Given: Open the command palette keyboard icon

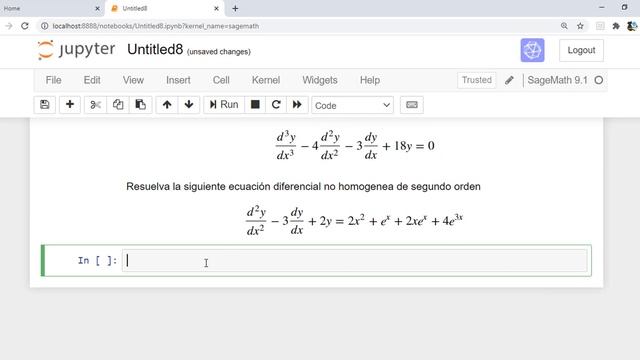Looking at the screenshot, I should 411,105.
